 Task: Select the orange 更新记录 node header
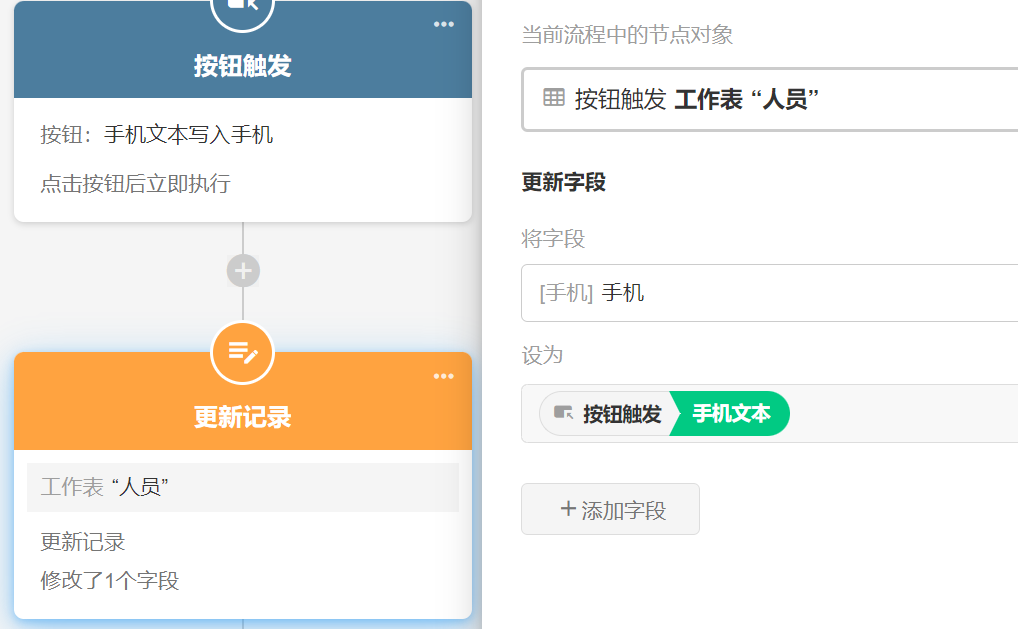coord(242,416)
